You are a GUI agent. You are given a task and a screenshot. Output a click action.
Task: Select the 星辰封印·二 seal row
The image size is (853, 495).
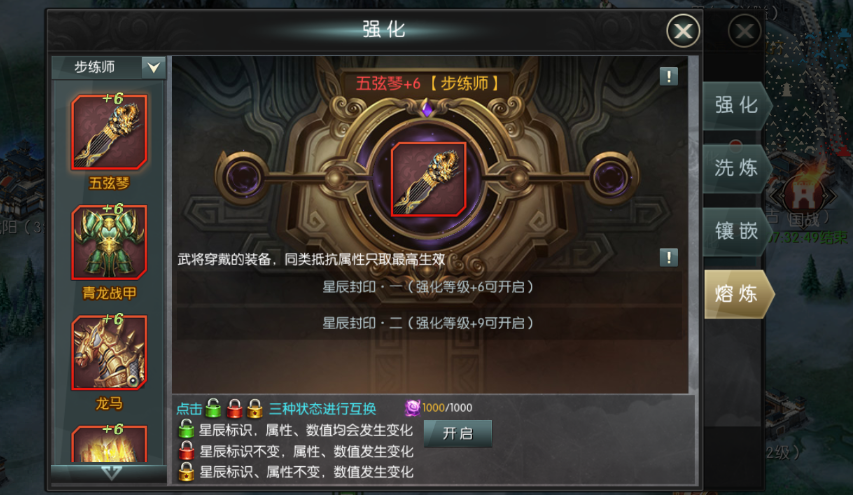[429, 323]
